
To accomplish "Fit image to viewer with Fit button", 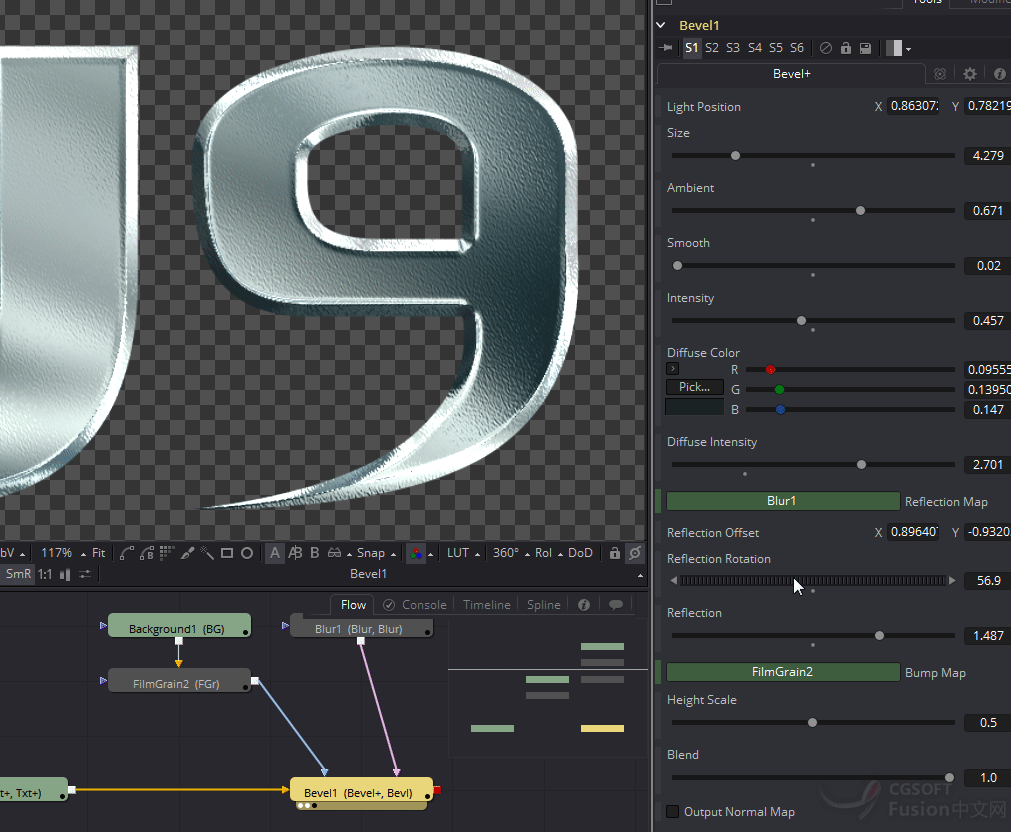I will coord(99,553).
